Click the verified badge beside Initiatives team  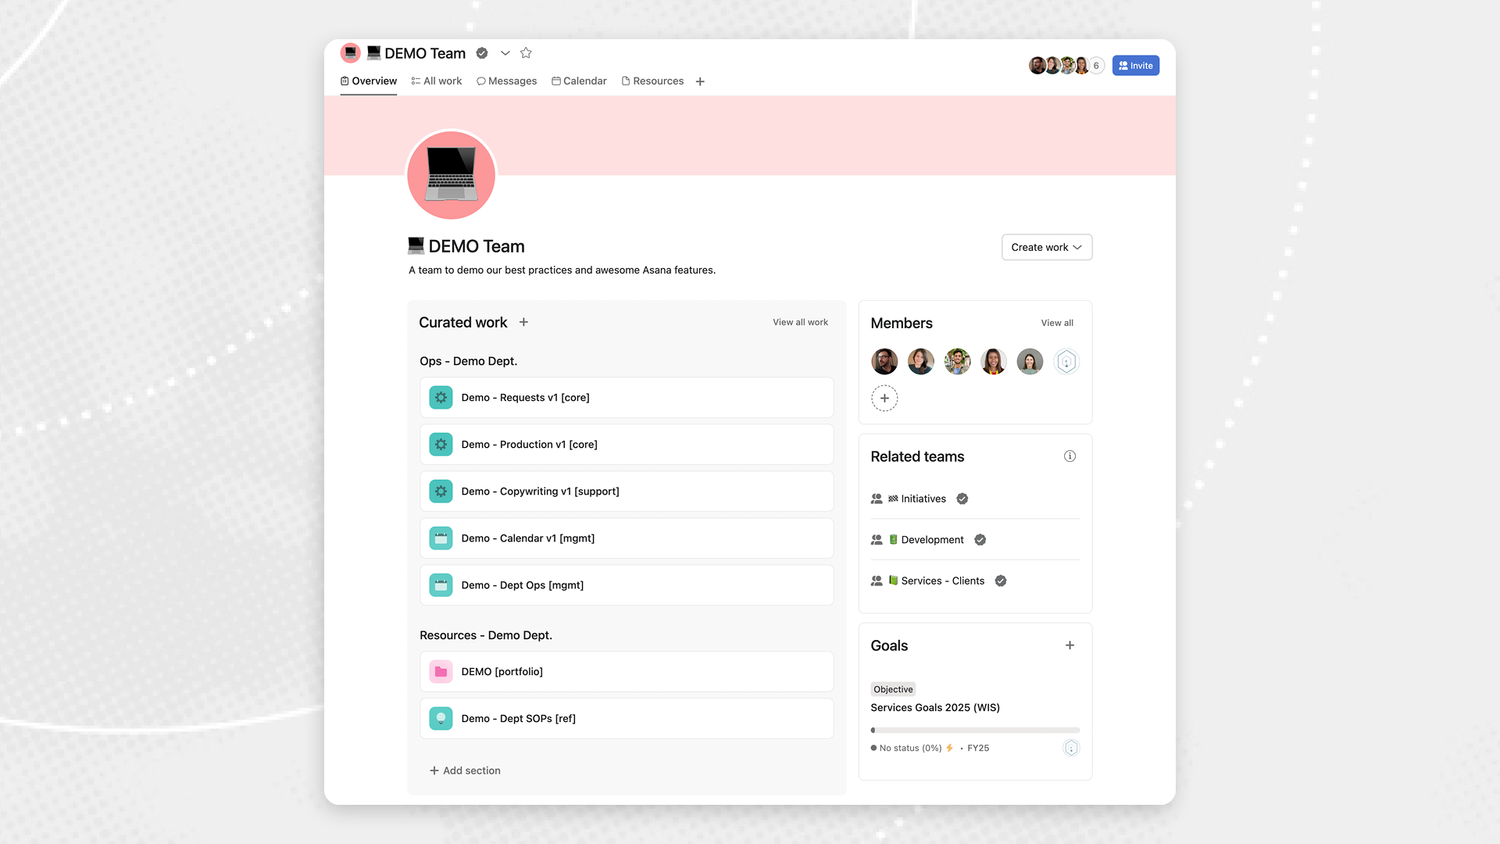tap(961, 498)
